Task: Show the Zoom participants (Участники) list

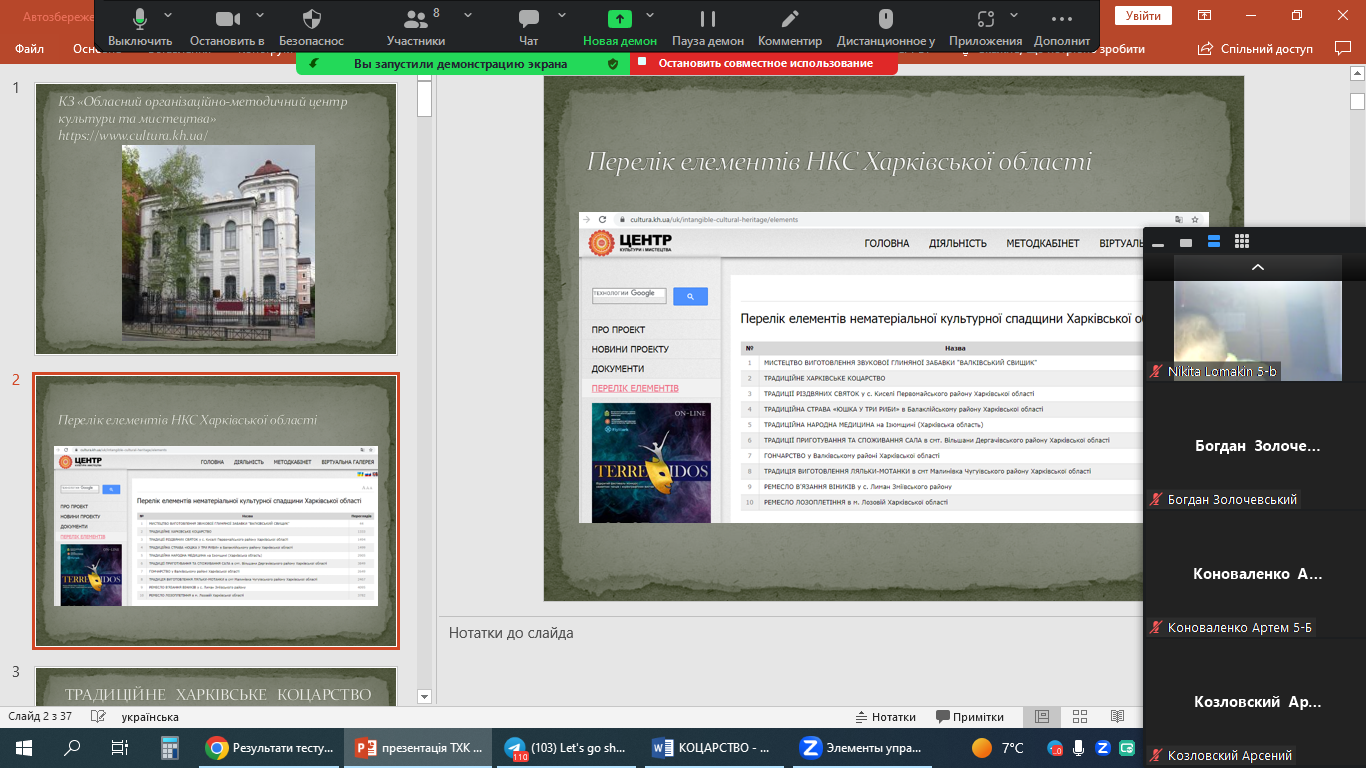Action: (416, 27)
